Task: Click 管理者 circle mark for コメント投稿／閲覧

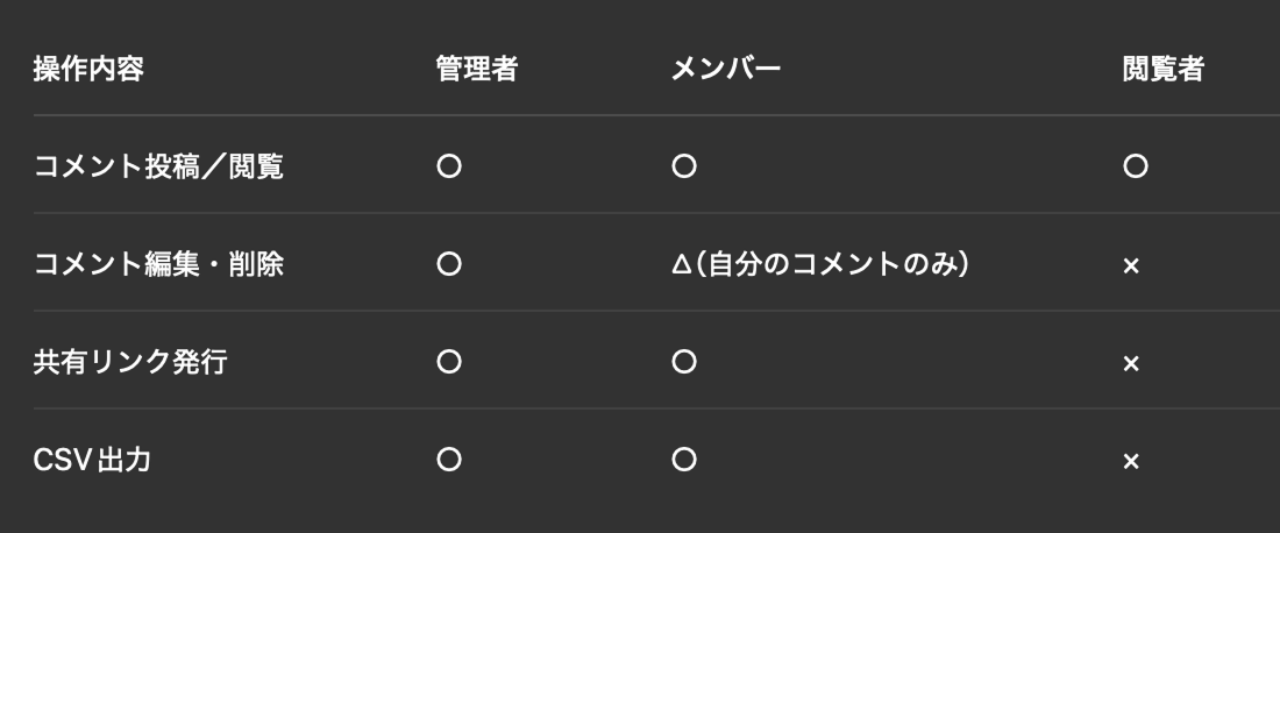Action: pyautogui.click(x=449, y=166)
